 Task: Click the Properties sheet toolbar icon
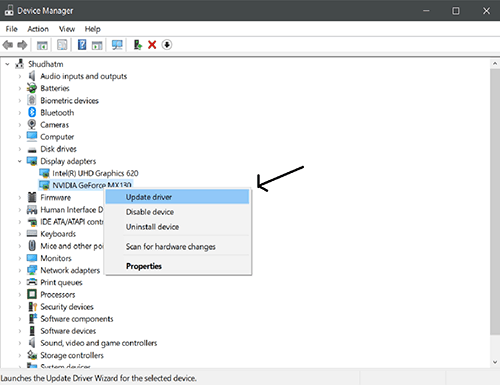tap(62, 45)
